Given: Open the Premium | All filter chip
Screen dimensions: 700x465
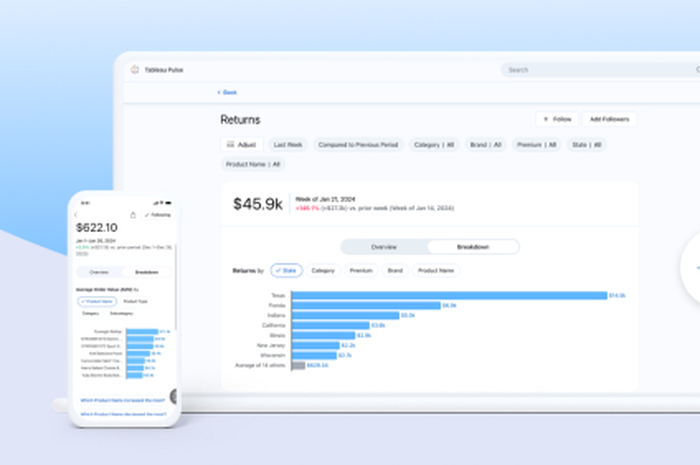Looking at the screenshot, I should pyautogui.click(x=537, y=145).
